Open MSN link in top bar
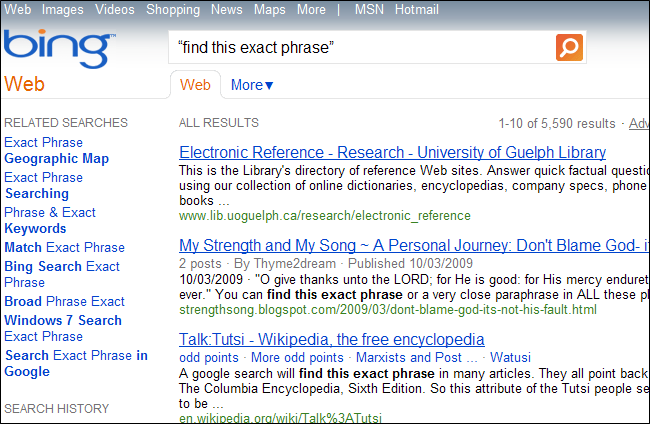The height and width of the screenshot is (424, 650). click(x=370, y=10)
